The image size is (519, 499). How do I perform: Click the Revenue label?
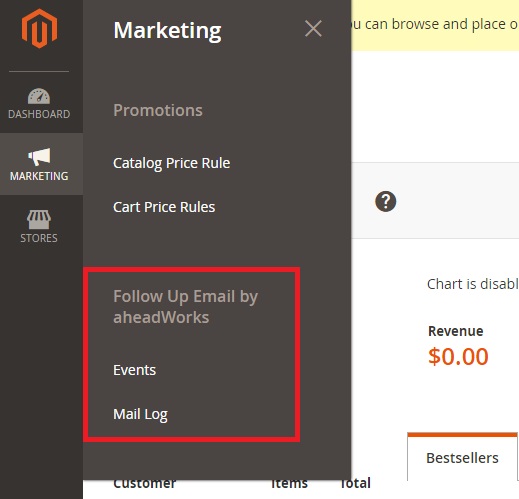pos(456,331)
